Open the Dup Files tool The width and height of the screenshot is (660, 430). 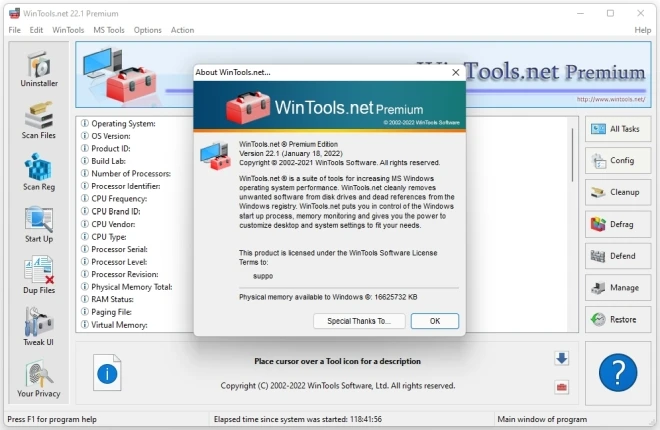click(x=39, y=275)
